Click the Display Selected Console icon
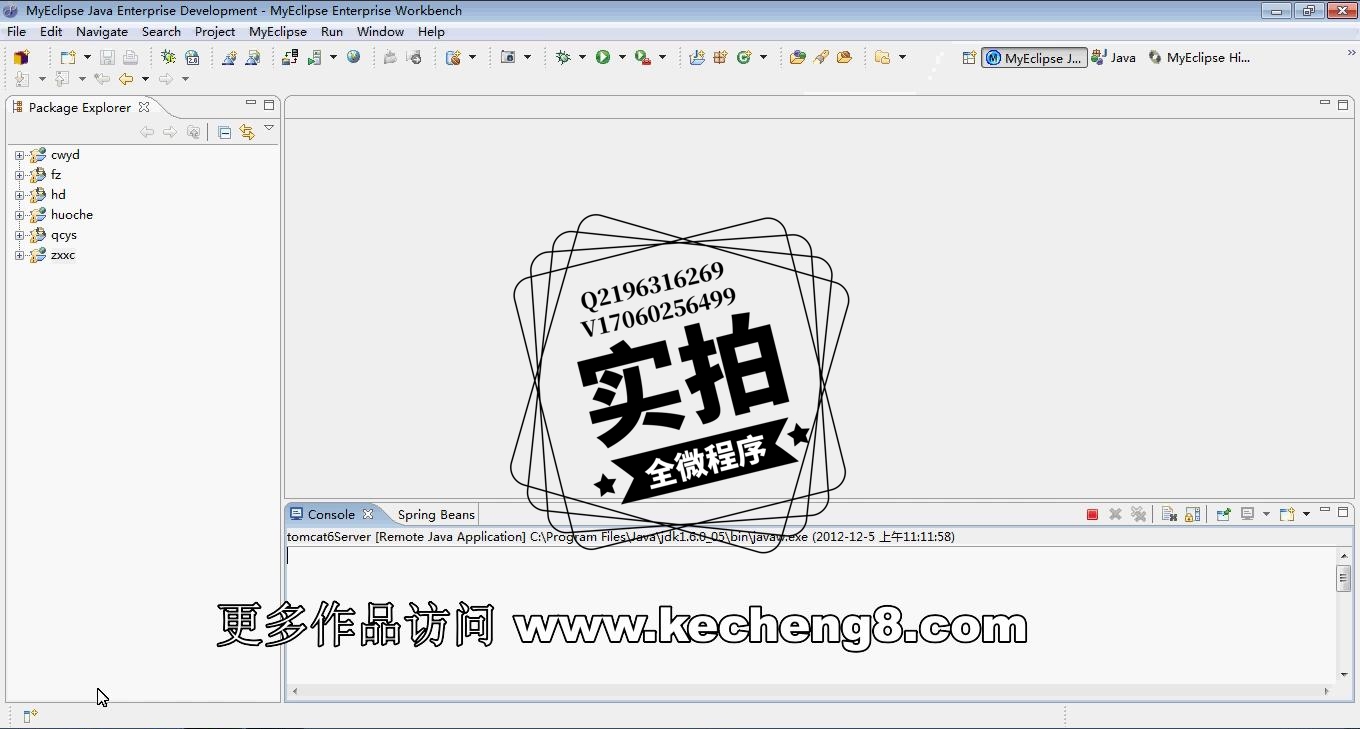The height and width of the screenshot is (729, 1360). tap(1247, 514)
